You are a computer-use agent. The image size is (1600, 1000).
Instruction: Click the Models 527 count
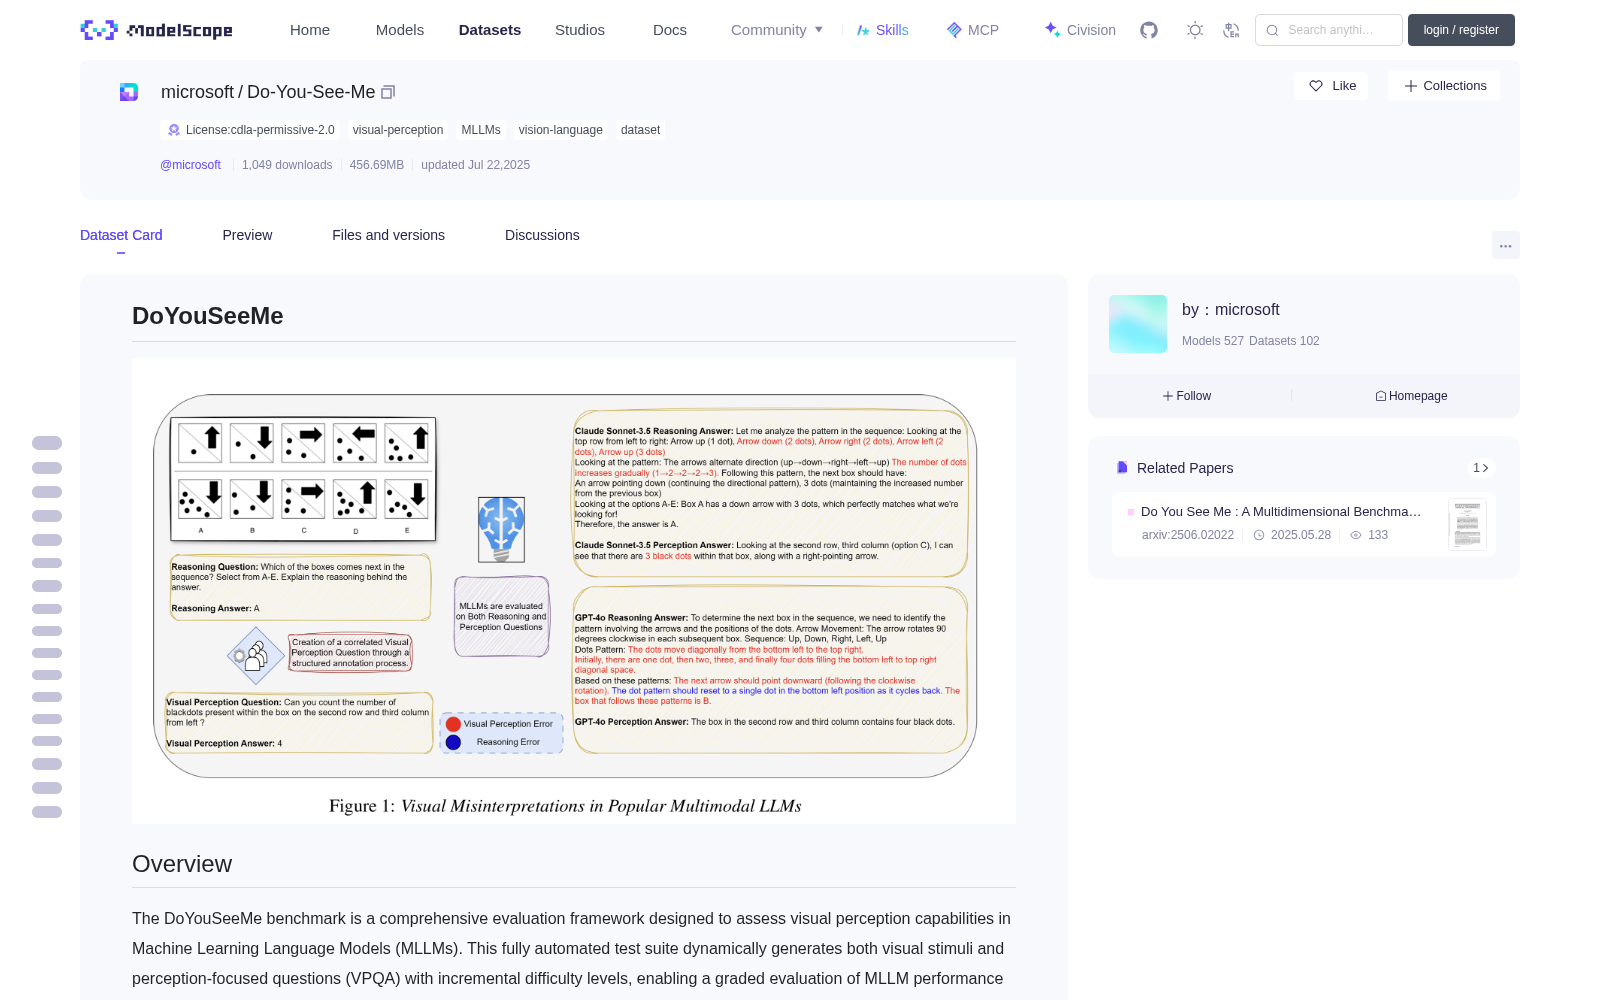(x=1213, y=341)
